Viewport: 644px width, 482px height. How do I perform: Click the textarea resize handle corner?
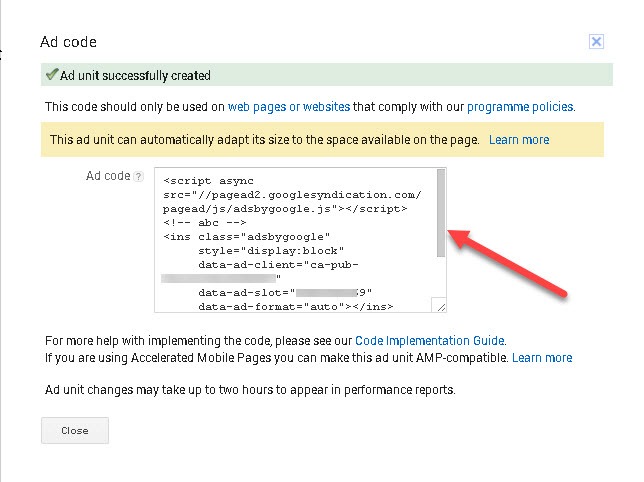[x=440, y=307]
